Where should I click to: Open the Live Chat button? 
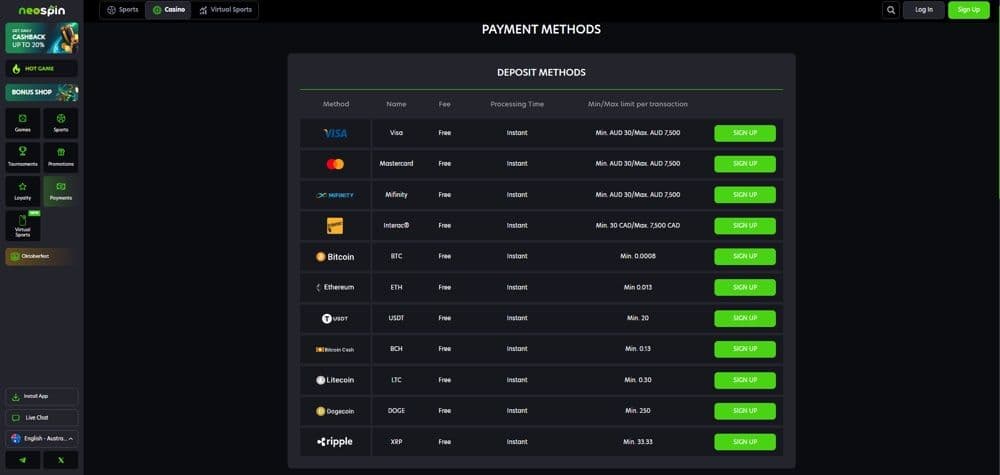click(41, 418)
